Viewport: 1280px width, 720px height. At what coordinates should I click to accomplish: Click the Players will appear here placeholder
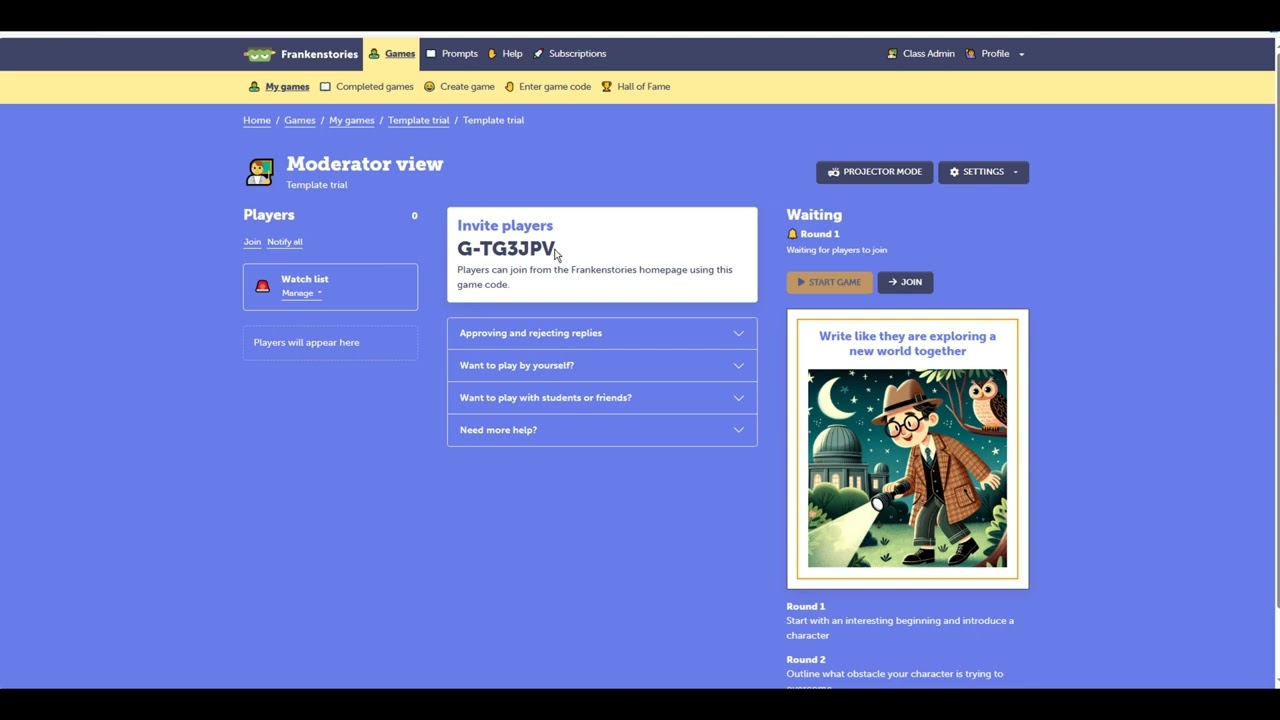tap(330, 343)
